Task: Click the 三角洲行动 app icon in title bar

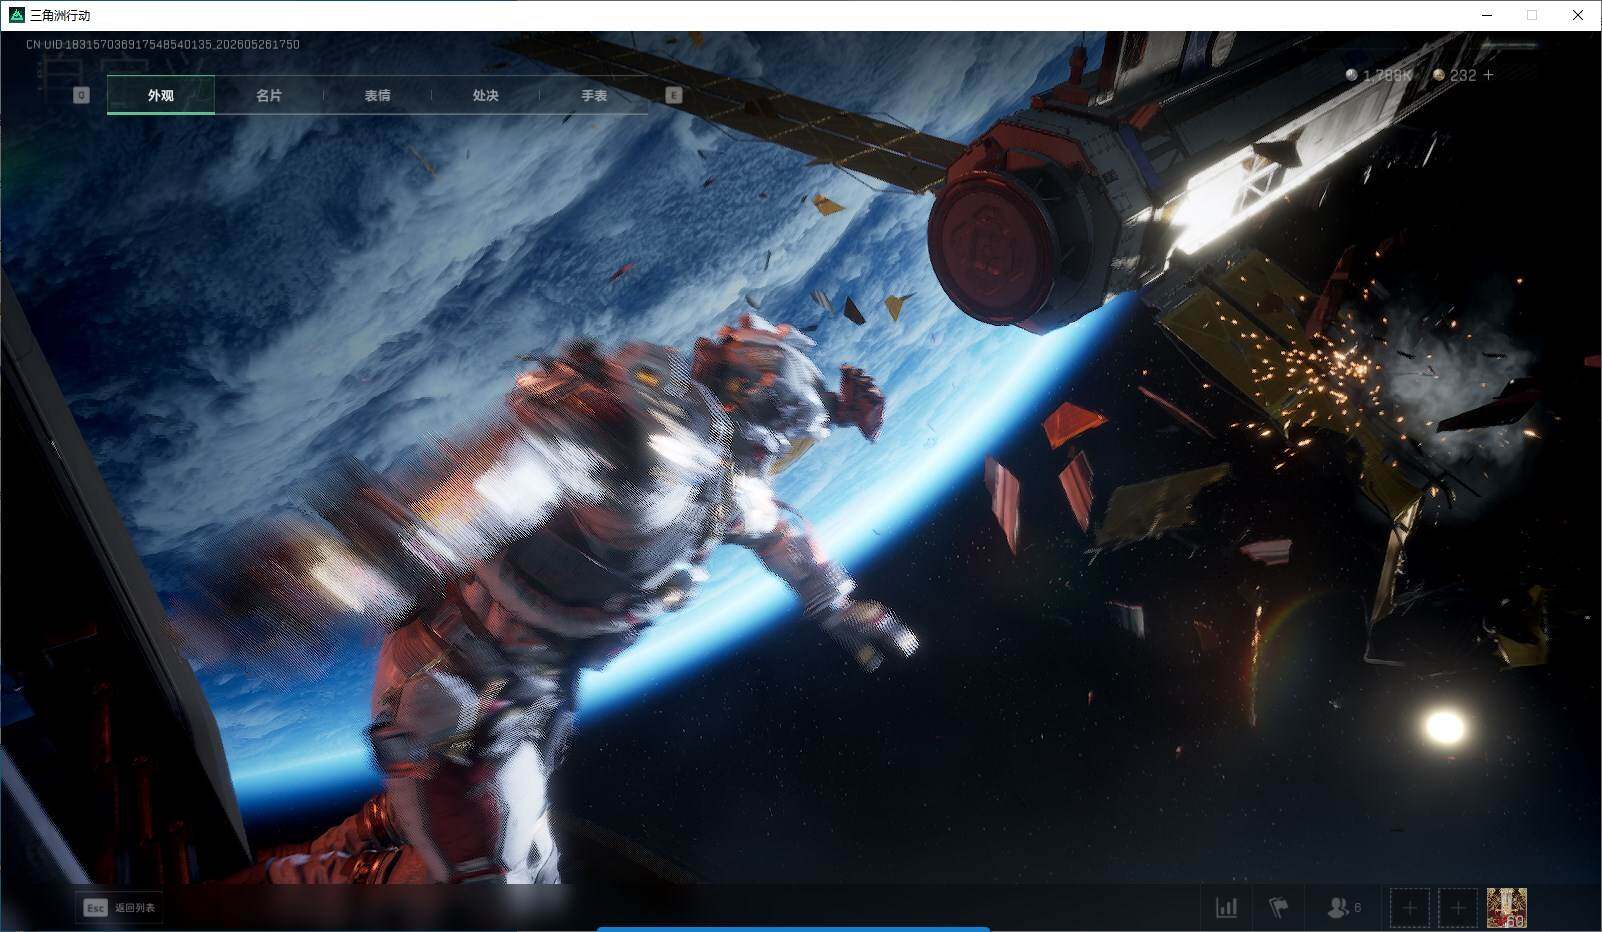Action: click(16, 15)
